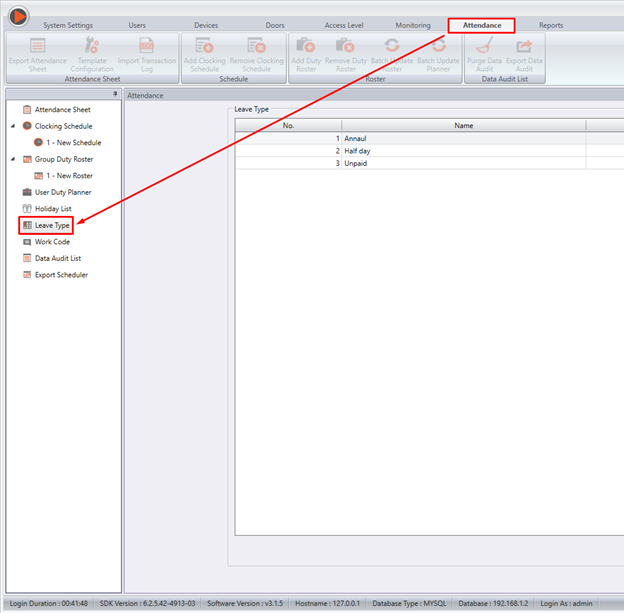
Task: Click Leave Type tree icon
Action: (x=27, y=225)
